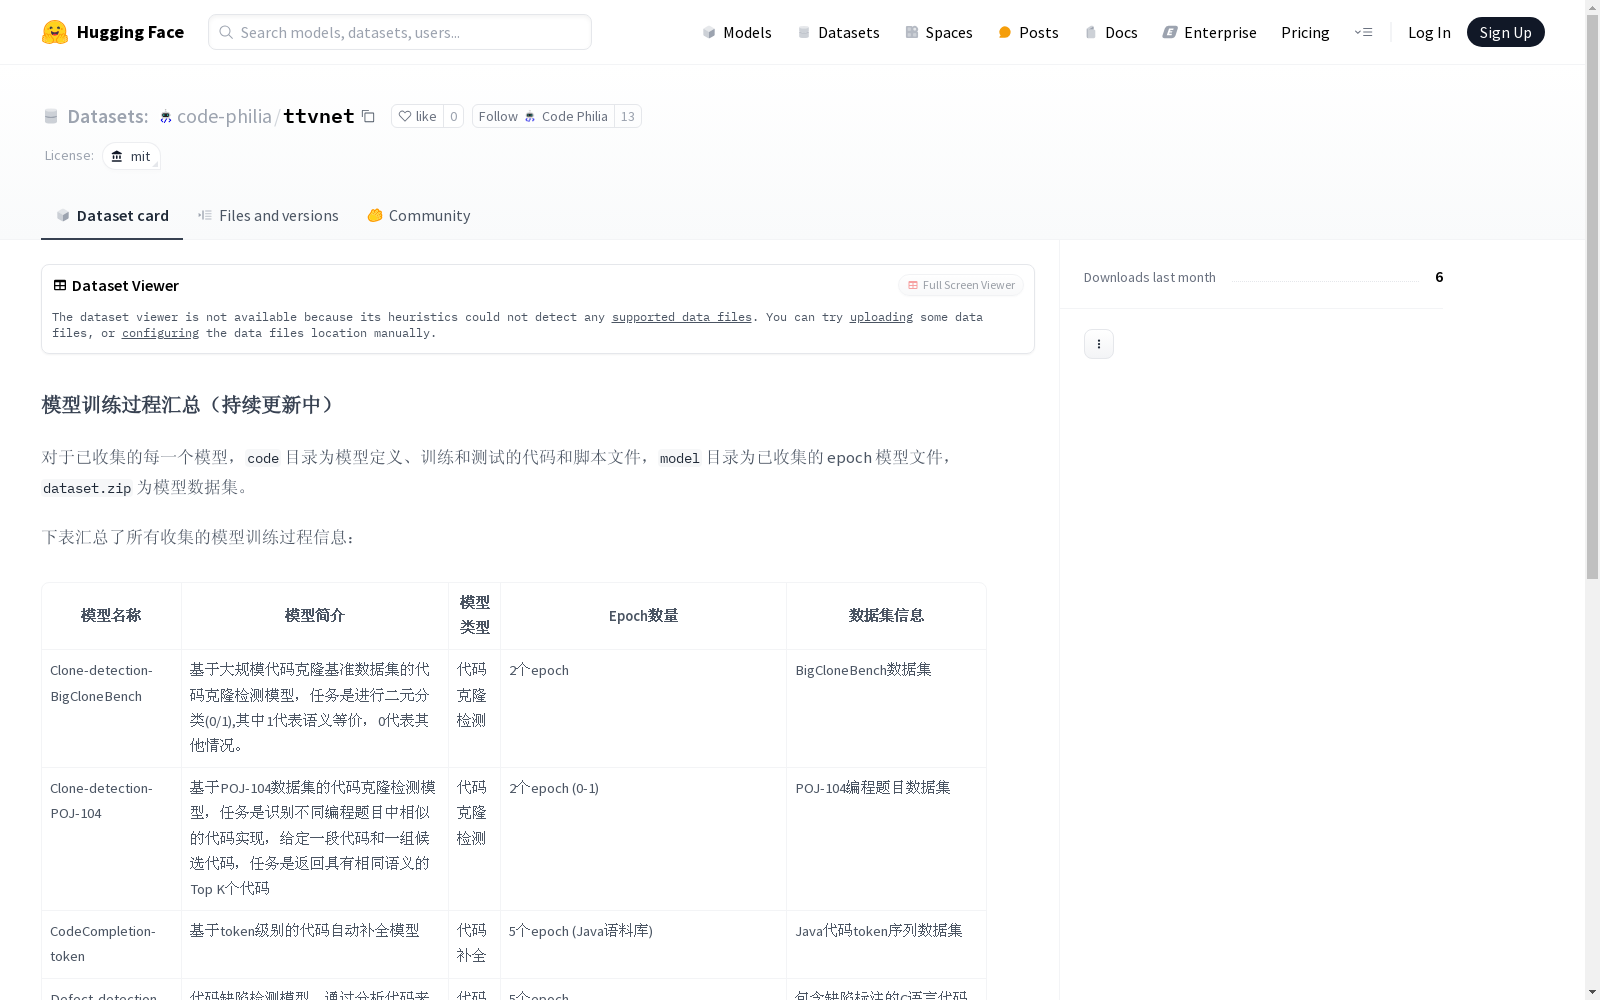The width and height of the screenshot is (1600, 1000).
Task: Click the 模型训练过程汇总 heading
Action: point(190,405)
